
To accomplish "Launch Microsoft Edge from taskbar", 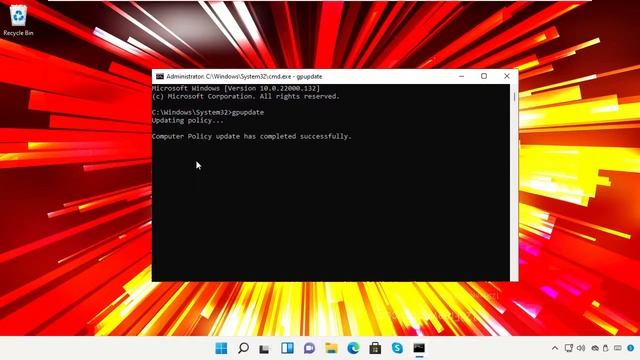I will coord(353,348).
